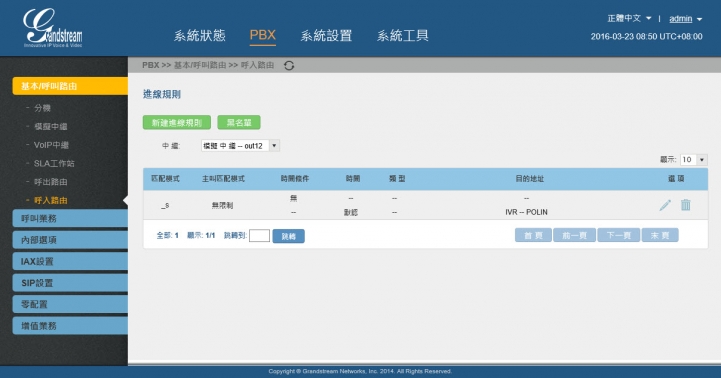Open the 系統設置 top menu
Viewport: 721px width, 378px height.
coord(326,35)
